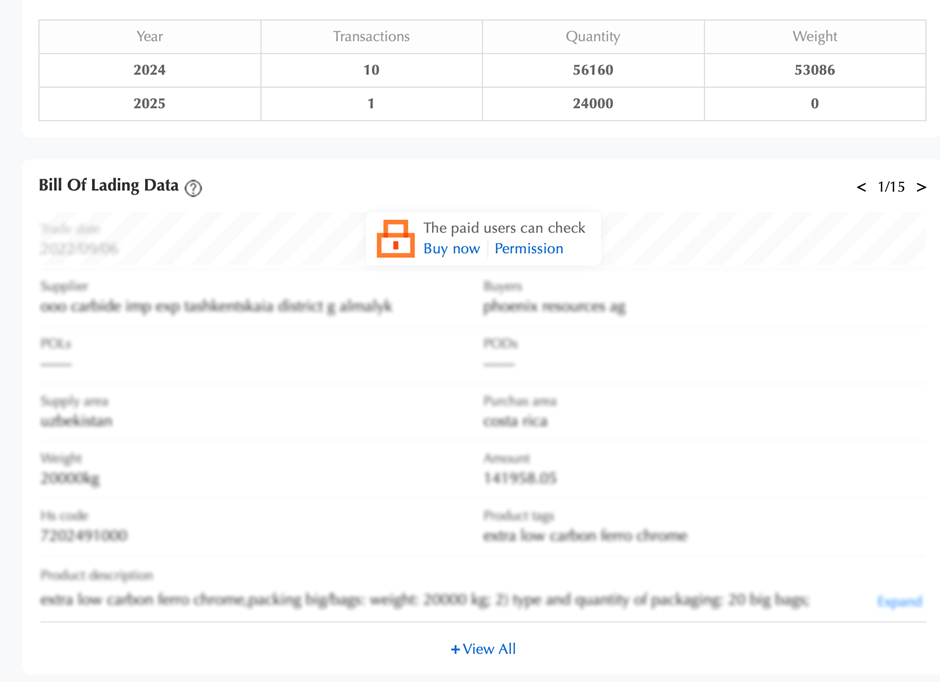
Task: Click the Quantity column header
Action: (x=593, y=37)
